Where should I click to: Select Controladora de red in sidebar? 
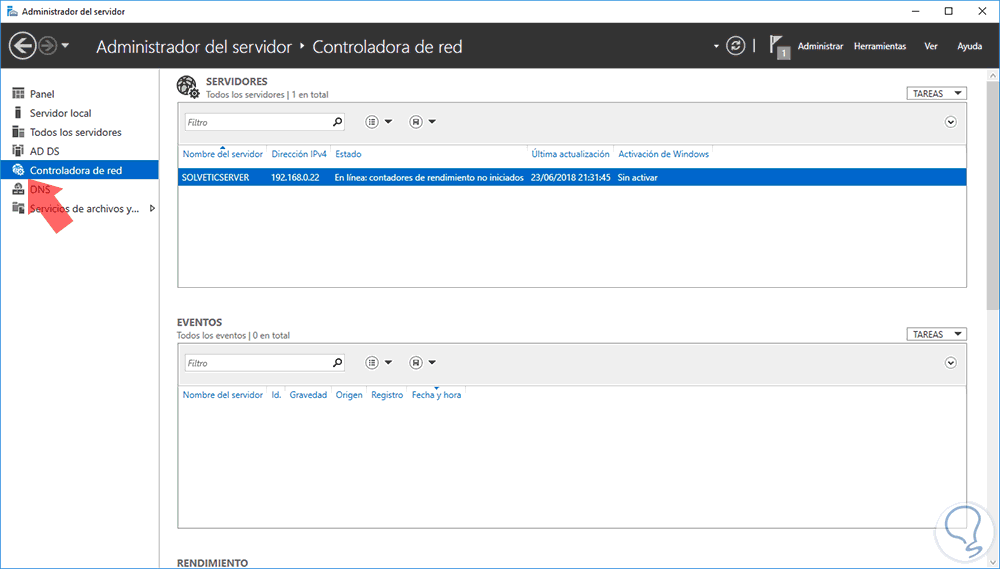79,170
